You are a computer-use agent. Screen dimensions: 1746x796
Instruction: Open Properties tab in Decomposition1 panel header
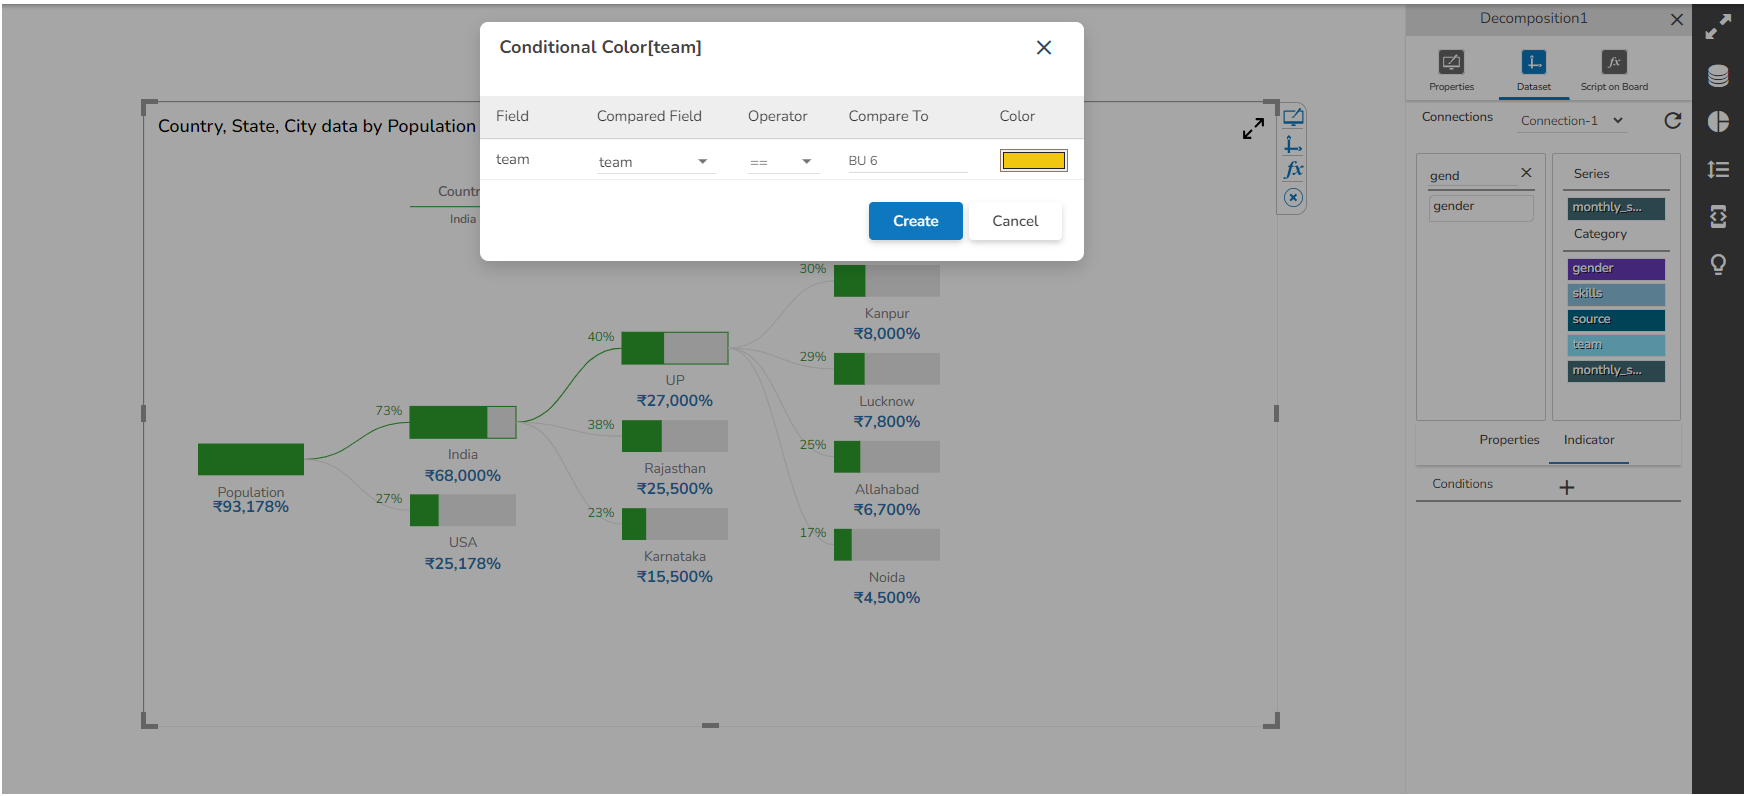tap(1451, 70)
